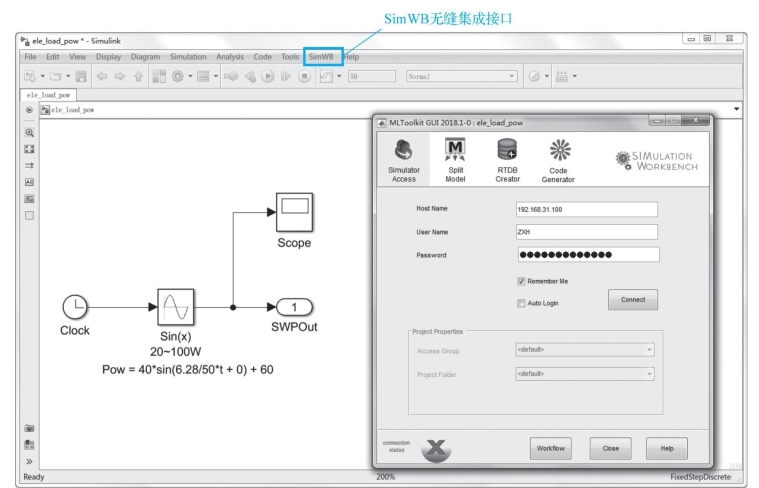Open the File menu
759x488 pixels.
(x=30, y=57)
